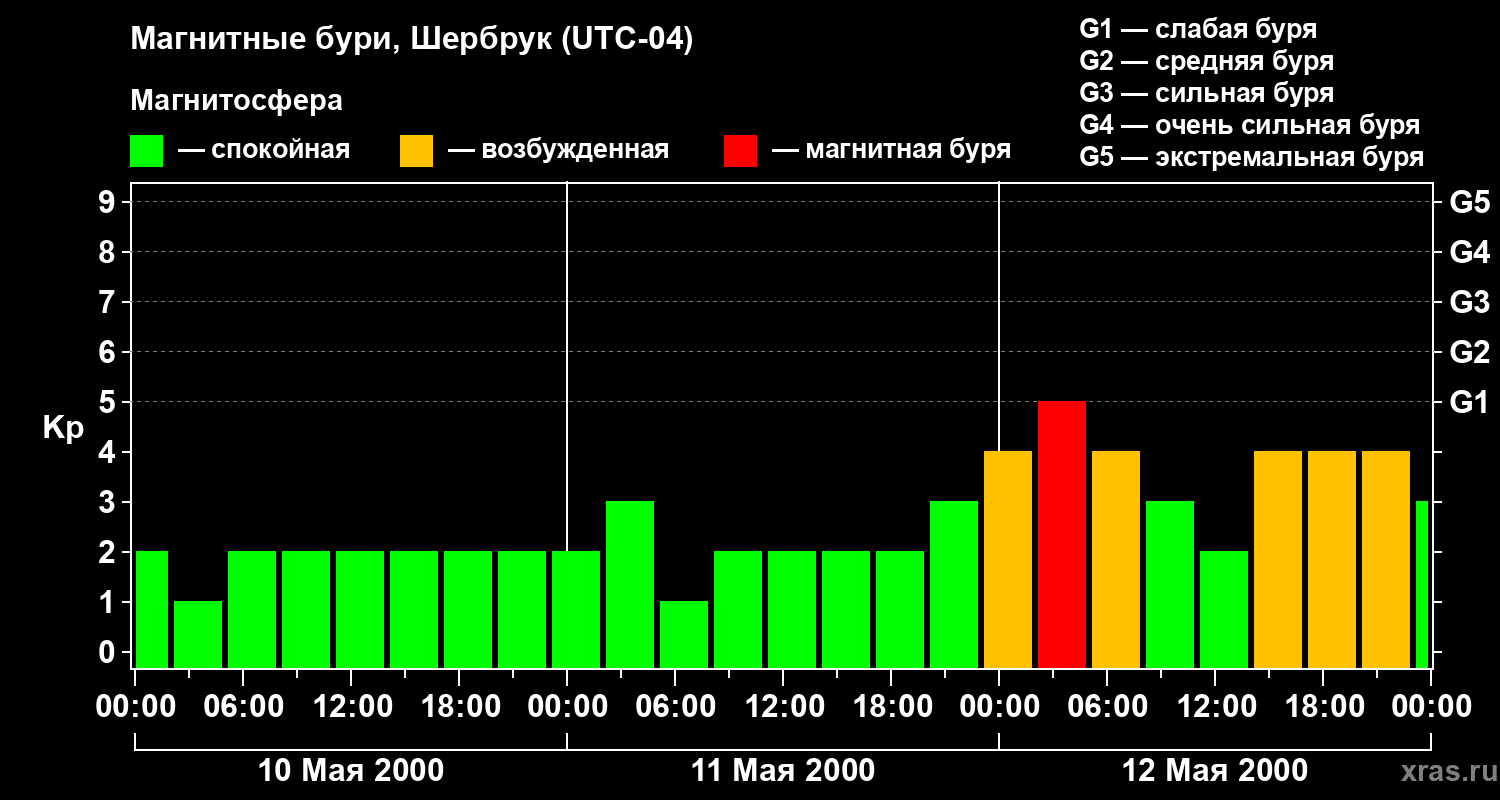
Task: Click the '12 Мая 2000' date label
Action: point(1215,771)
